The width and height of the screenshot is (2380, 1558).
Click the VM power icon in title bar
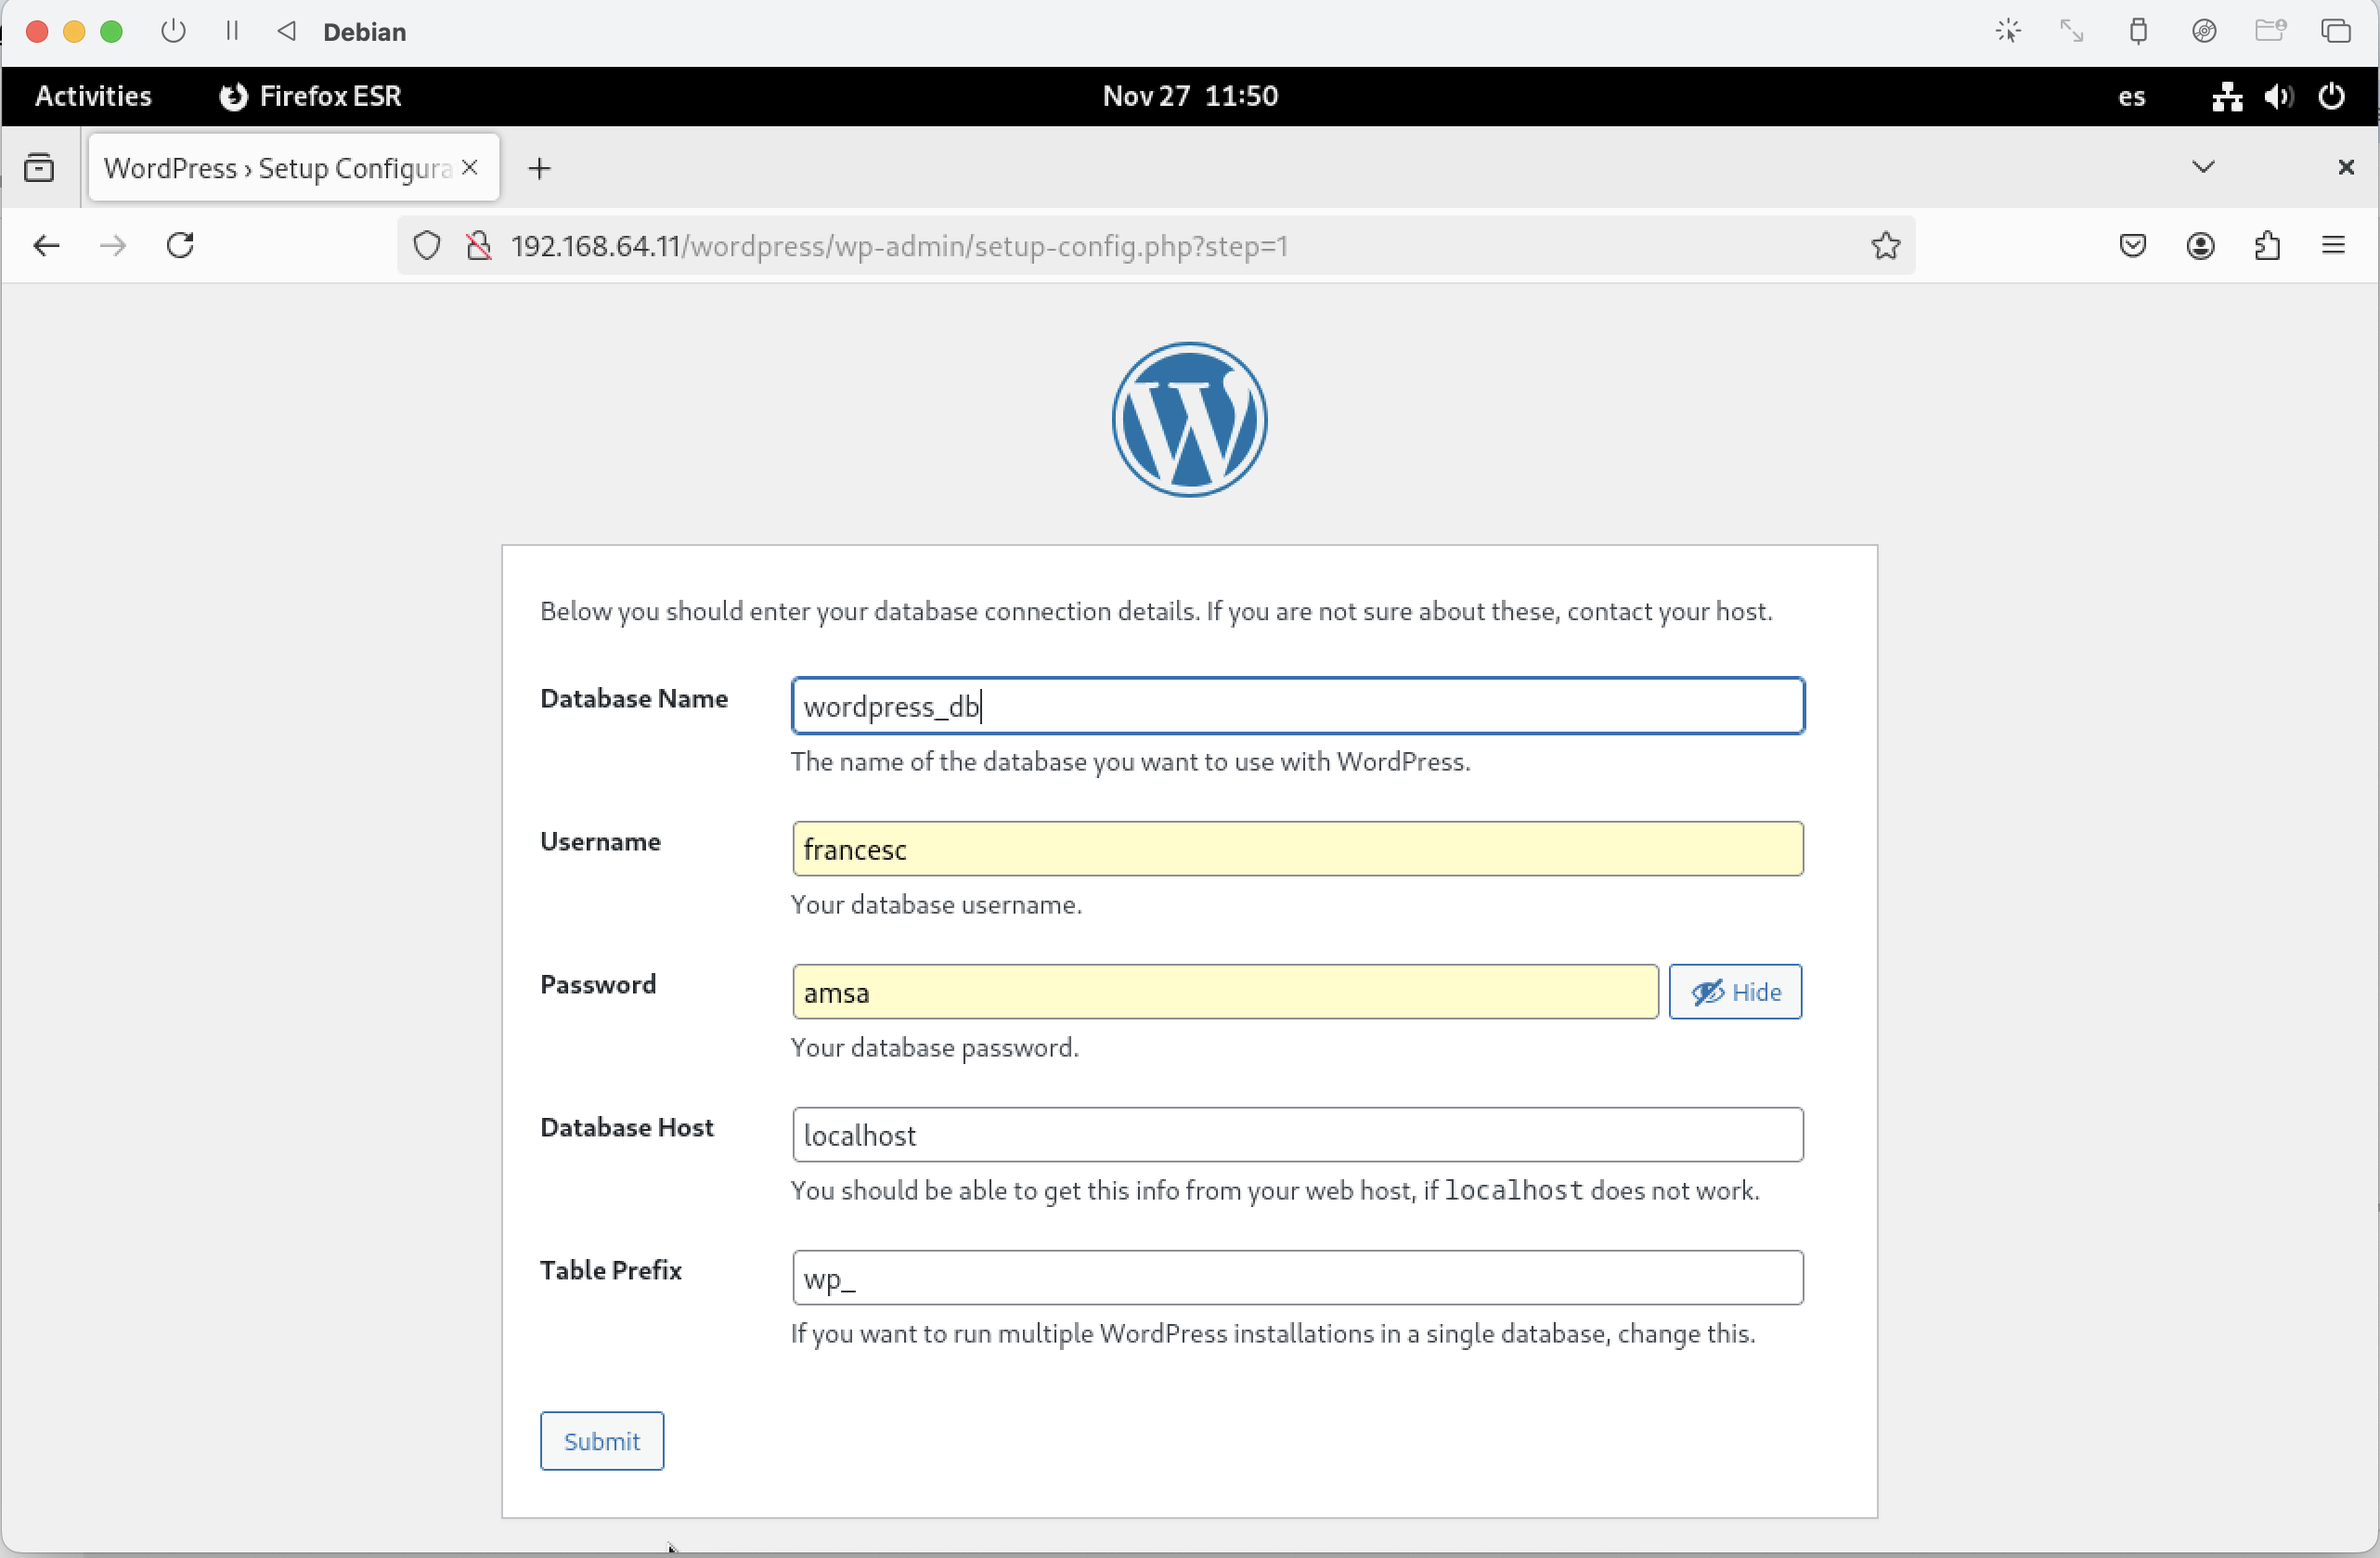pyautogui.click(x=173, y=31)
